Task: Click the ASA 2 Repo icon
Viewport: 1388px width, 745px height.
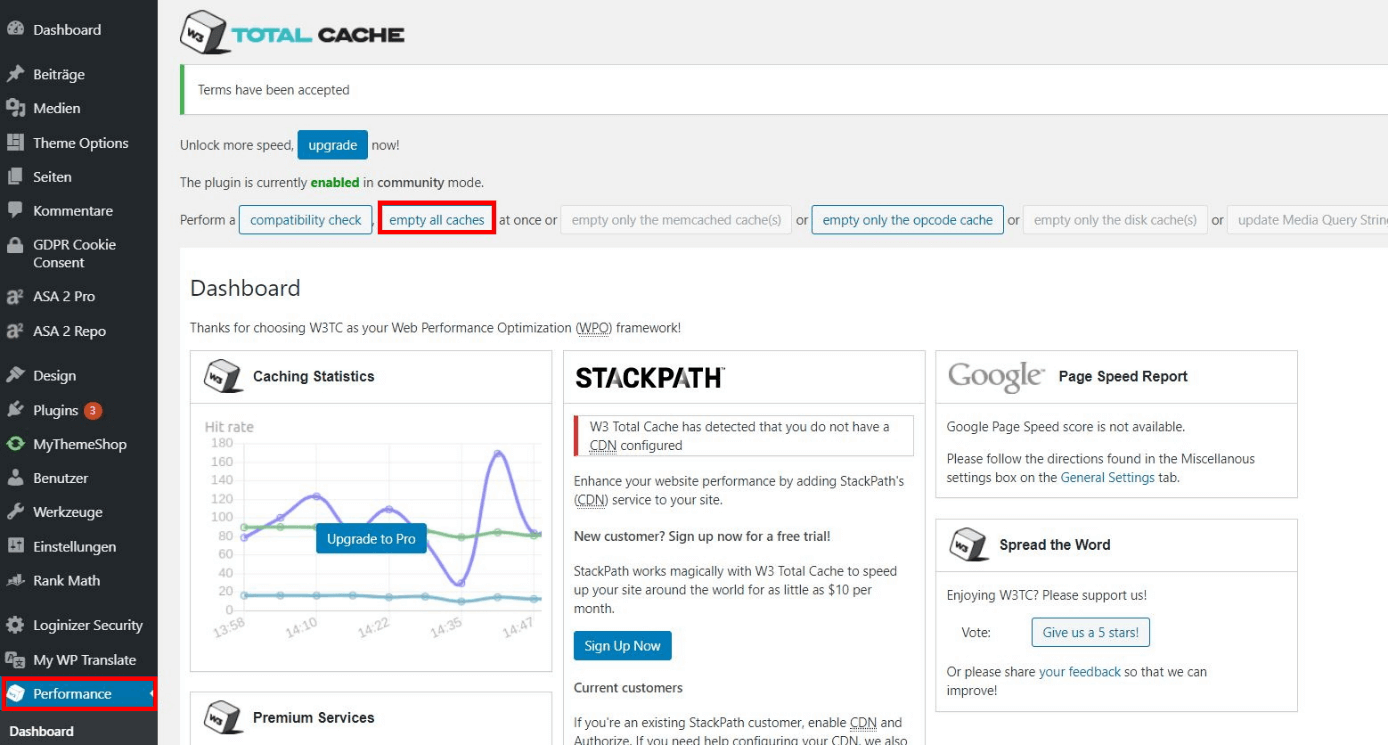Action: [15, 331]
